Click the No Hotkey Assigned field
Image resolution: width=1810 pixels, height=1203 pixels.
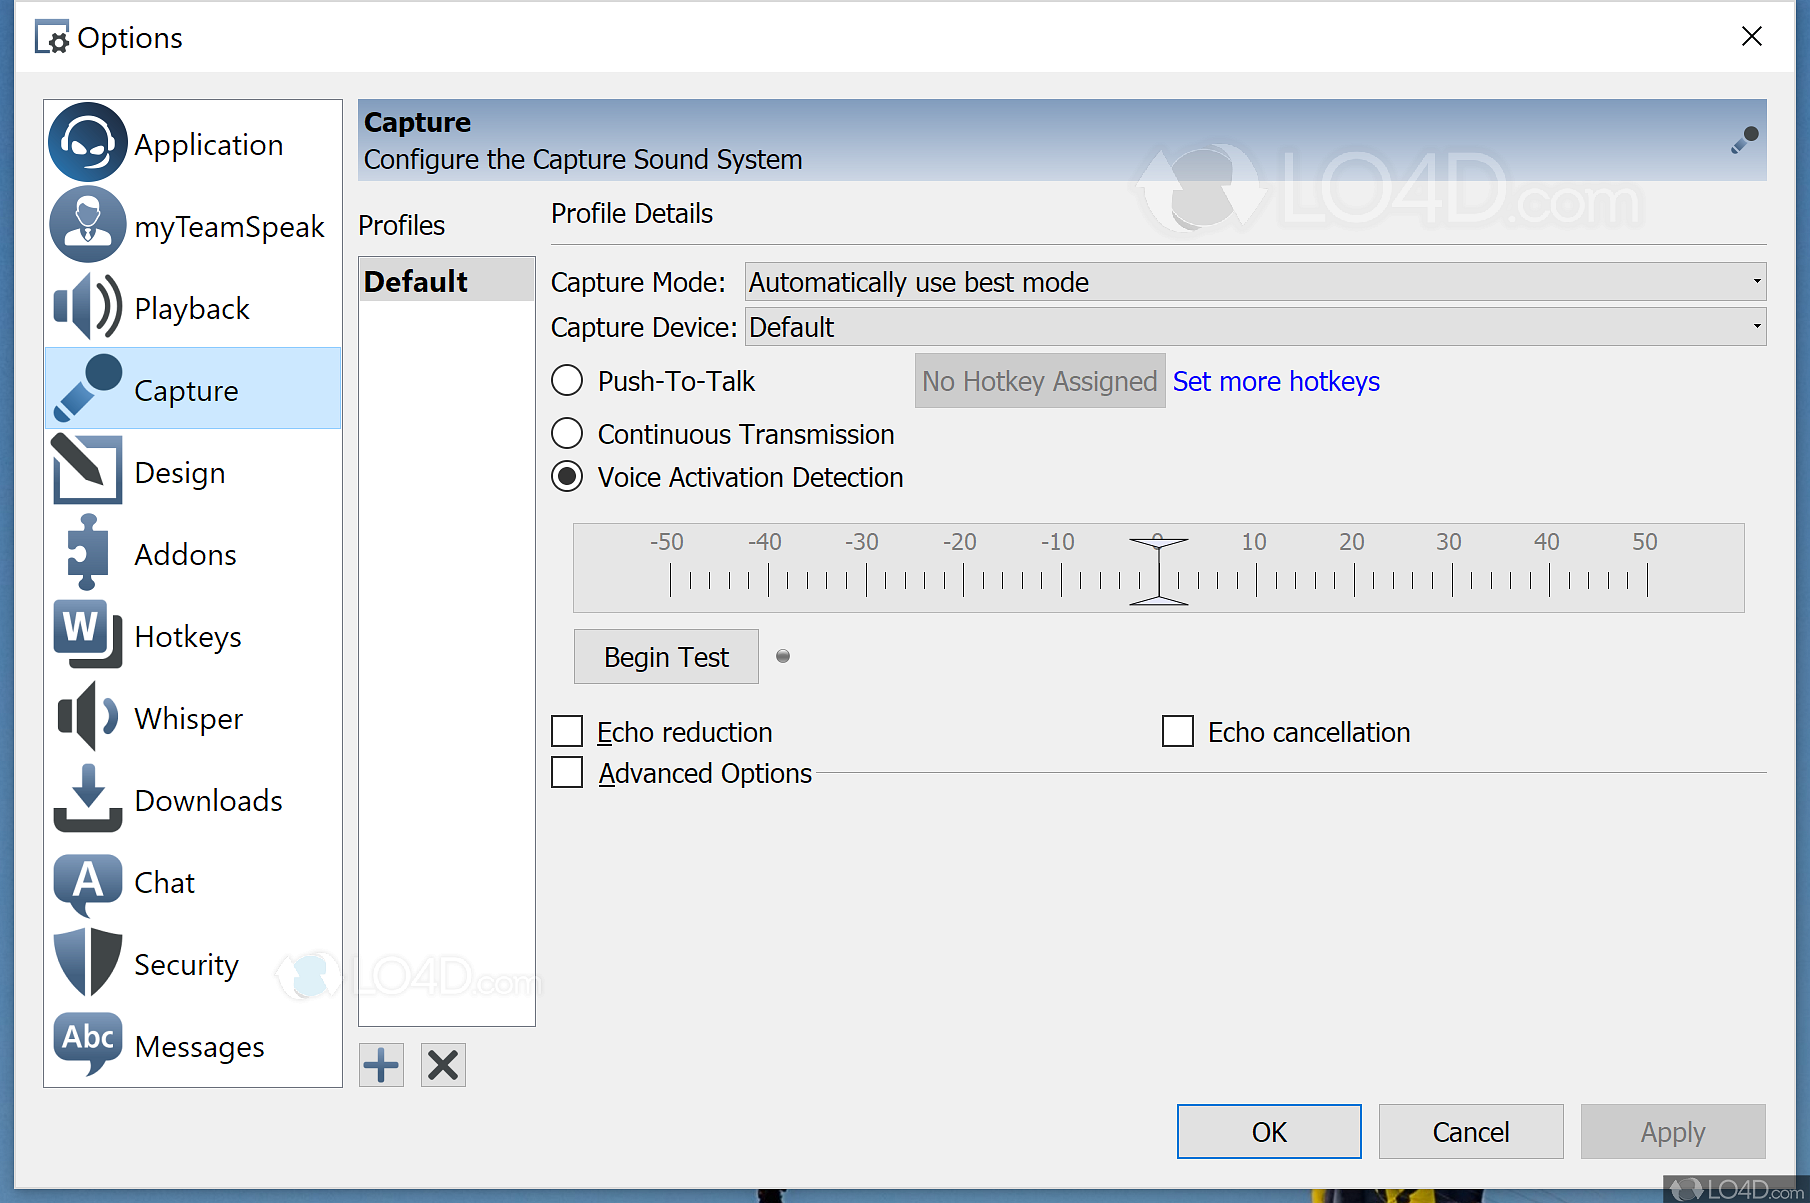(1039, 381)
